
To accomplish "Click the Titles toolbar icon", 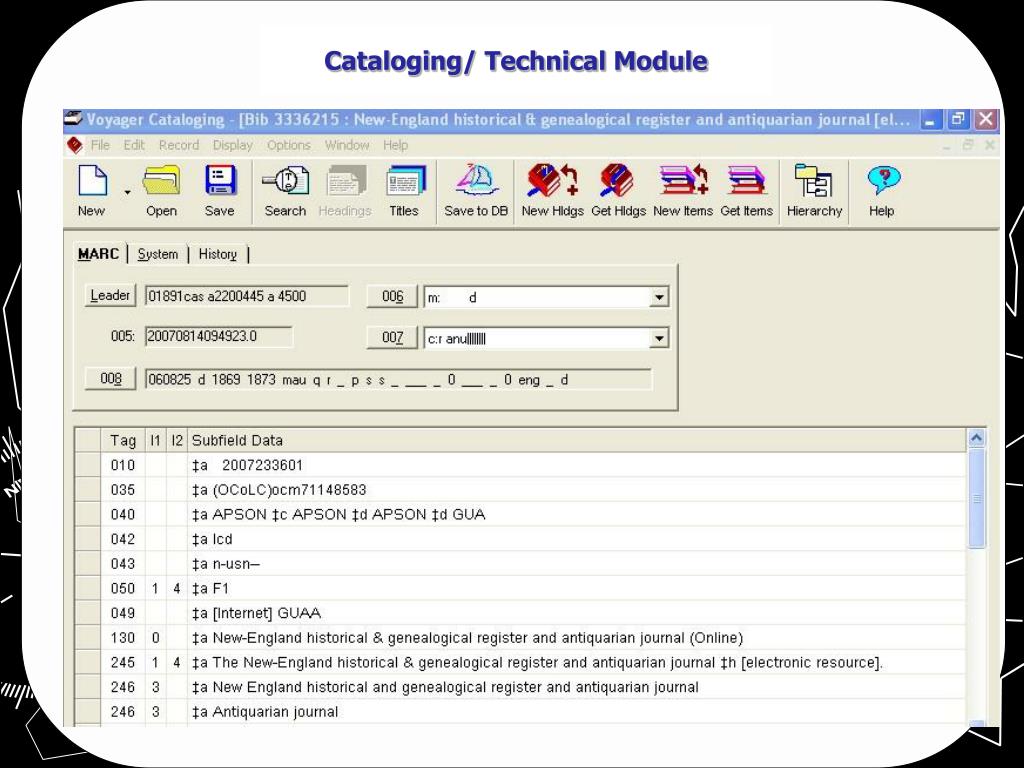I will 404,188.
